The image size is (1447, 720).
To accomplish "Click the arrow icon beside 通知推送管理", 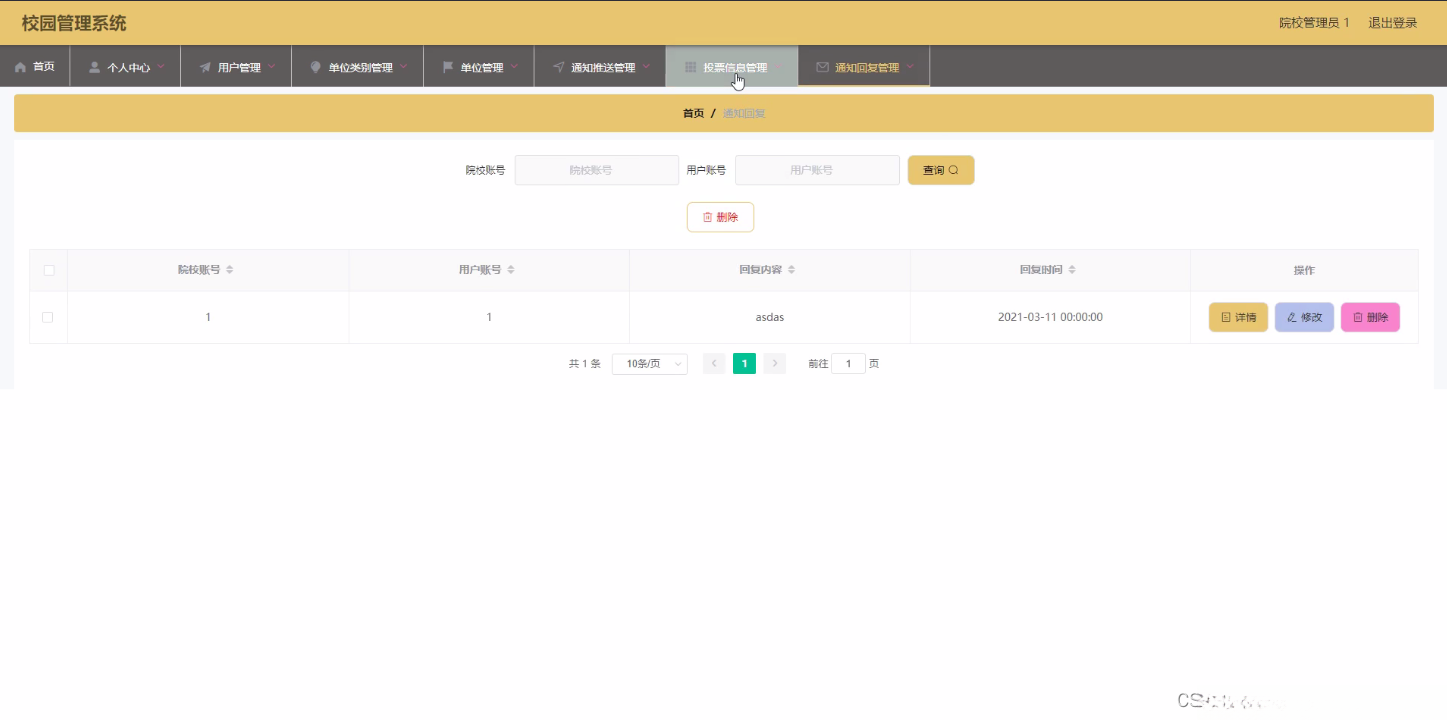I will click(558, 67).
